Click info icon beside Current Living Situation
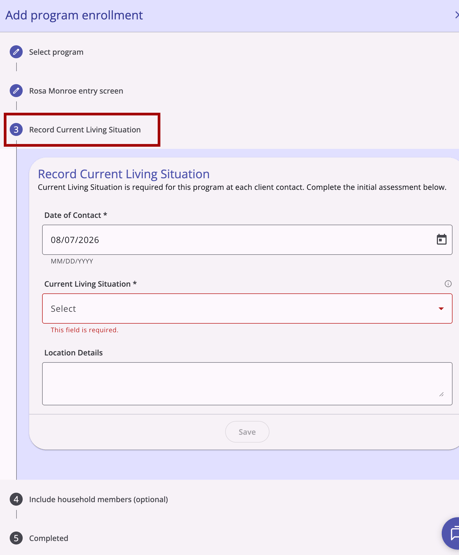 448,284
